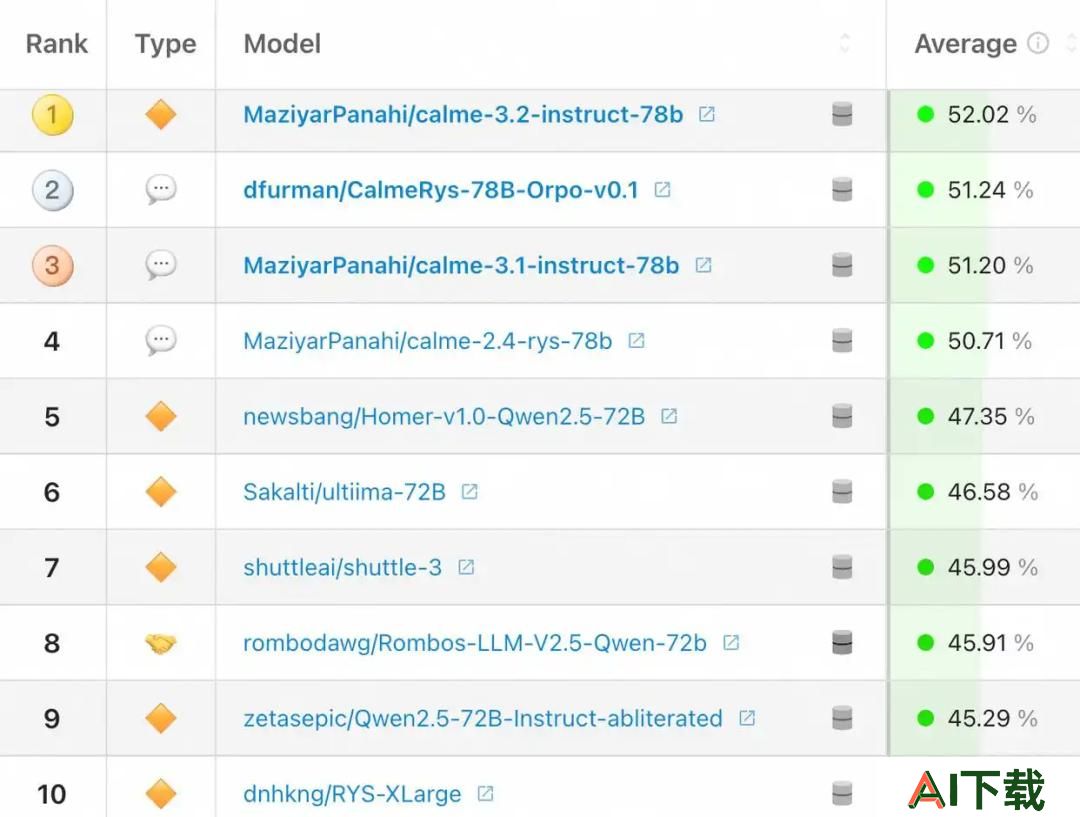Click external link icon beside calme-2.4-rys-78b
The height and width of the screenshot is (817, 1080).
coord(636,340)
